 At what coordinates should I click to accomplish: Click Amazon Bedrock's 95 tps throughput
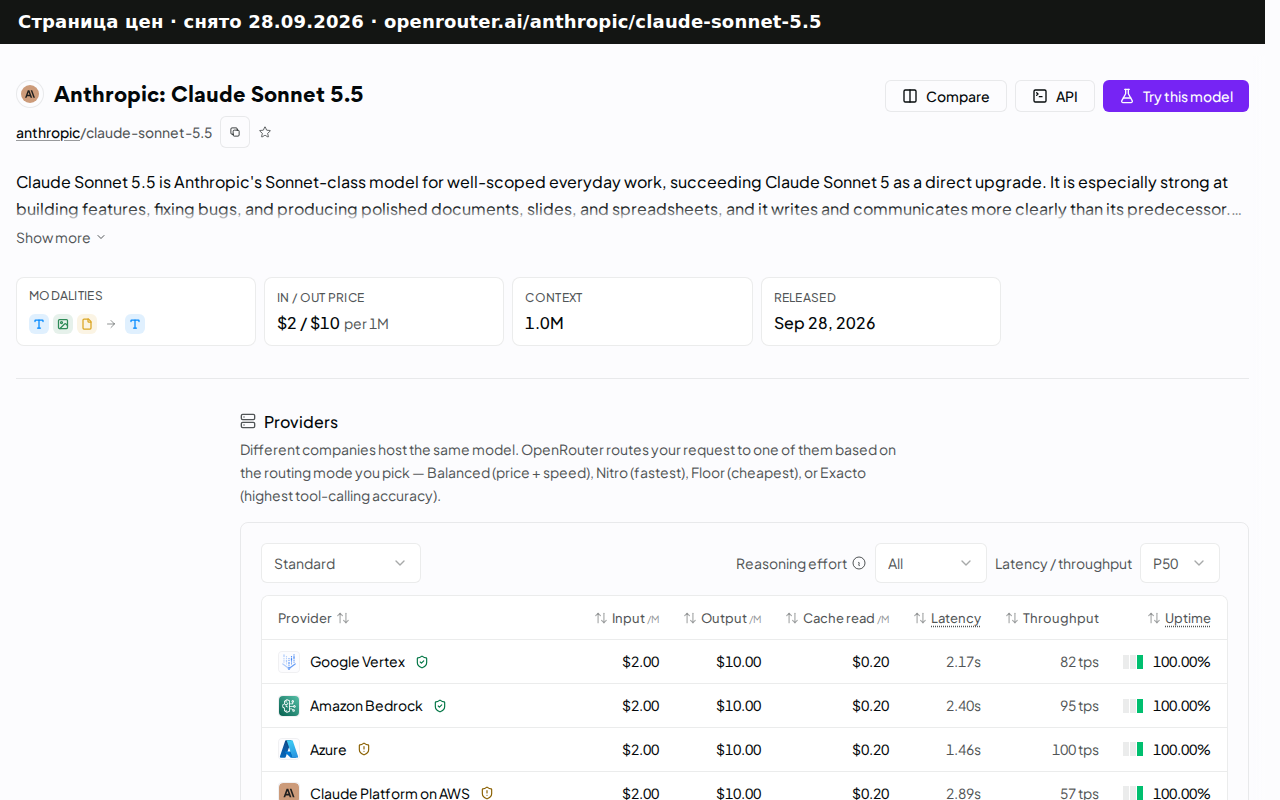coord(1080,706)
